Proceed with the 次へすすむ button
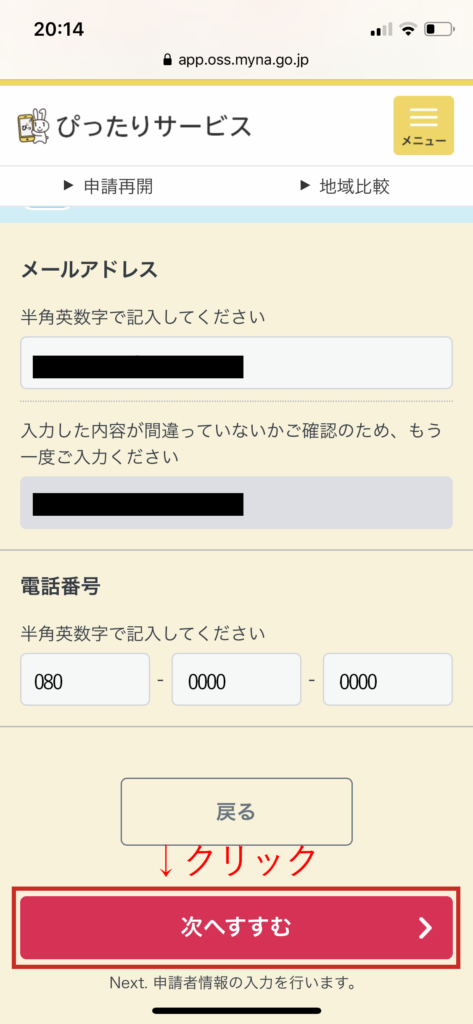The width and height of the screenshot is (473, 1024). (236, 927)
